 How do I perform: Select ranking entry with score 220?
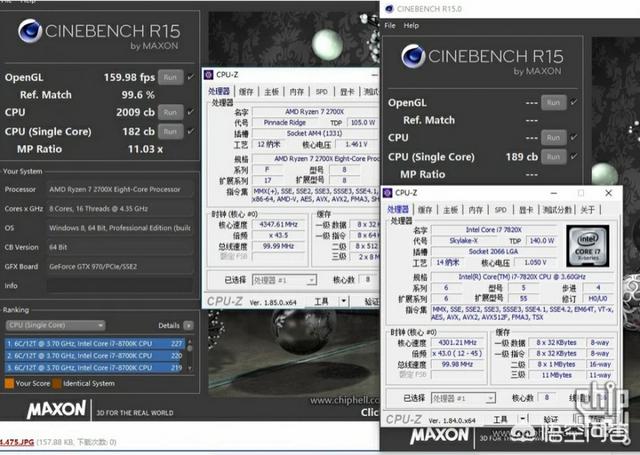click(94, 355)
